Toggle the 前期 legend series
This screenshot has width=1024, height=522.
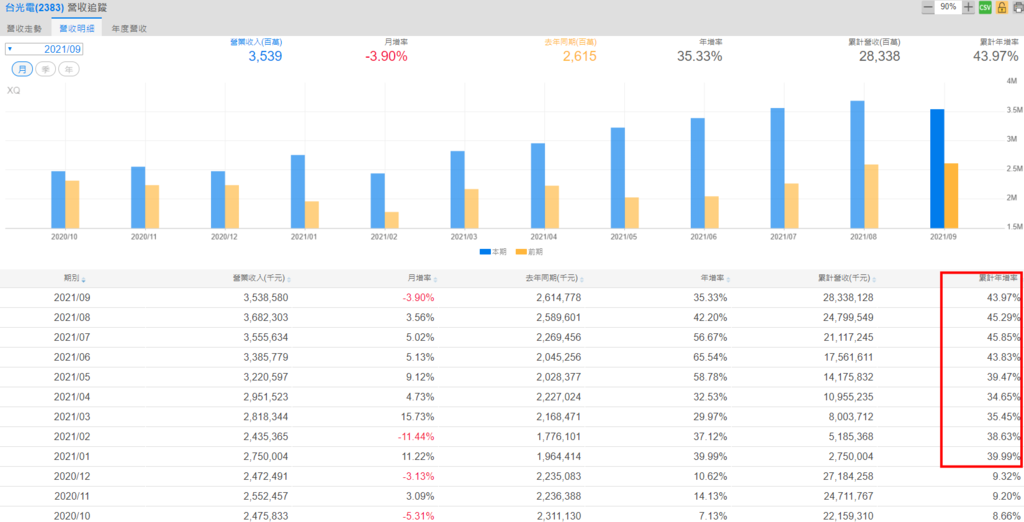(x=529, y=251)
